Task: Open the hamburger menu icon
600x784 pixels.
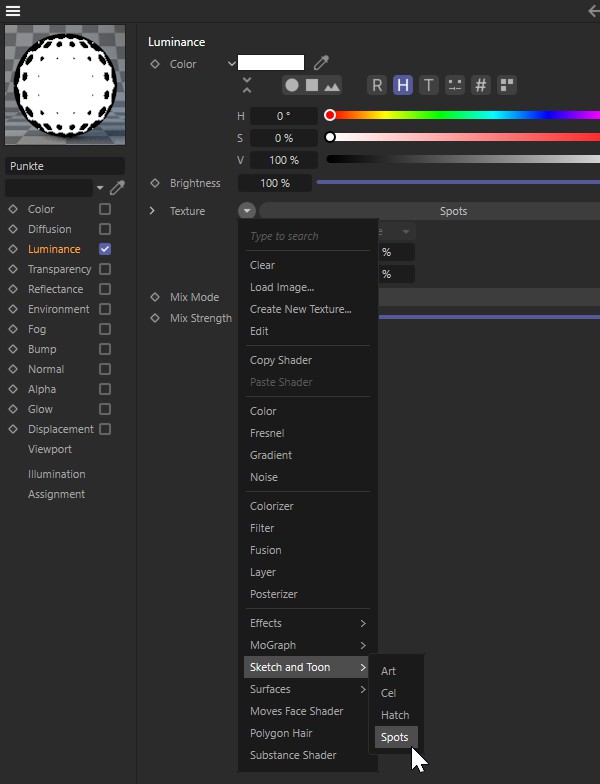Action: 13,11
